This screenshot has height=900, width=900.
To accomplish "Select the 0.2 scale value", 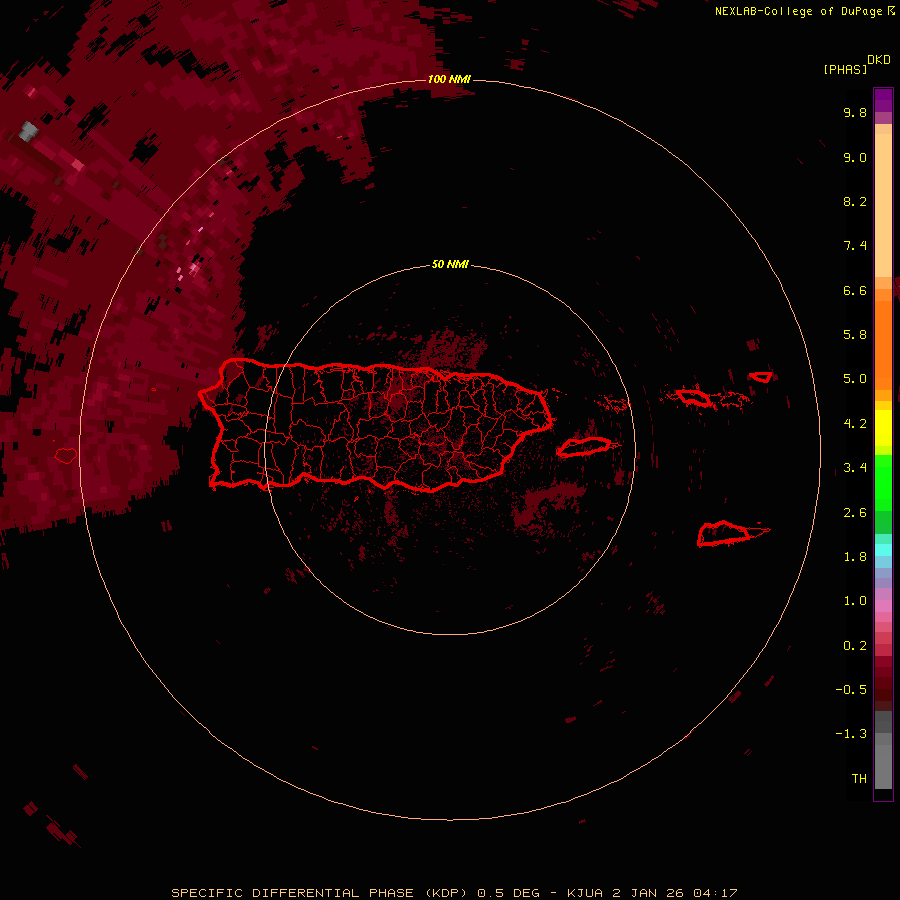I will tap(855, 646).
